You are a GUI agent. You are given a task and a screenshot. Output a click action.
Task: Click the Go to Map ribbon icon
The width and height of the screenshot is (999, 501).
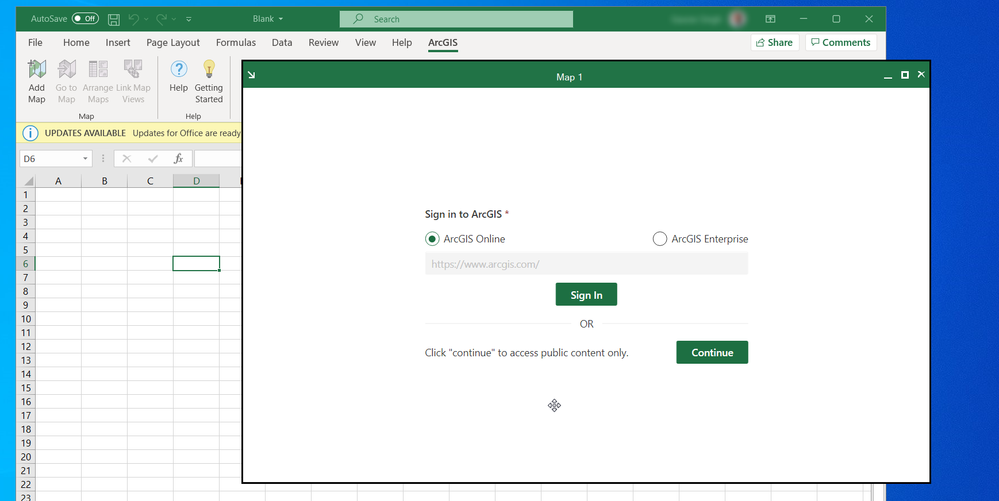[66, 69]
